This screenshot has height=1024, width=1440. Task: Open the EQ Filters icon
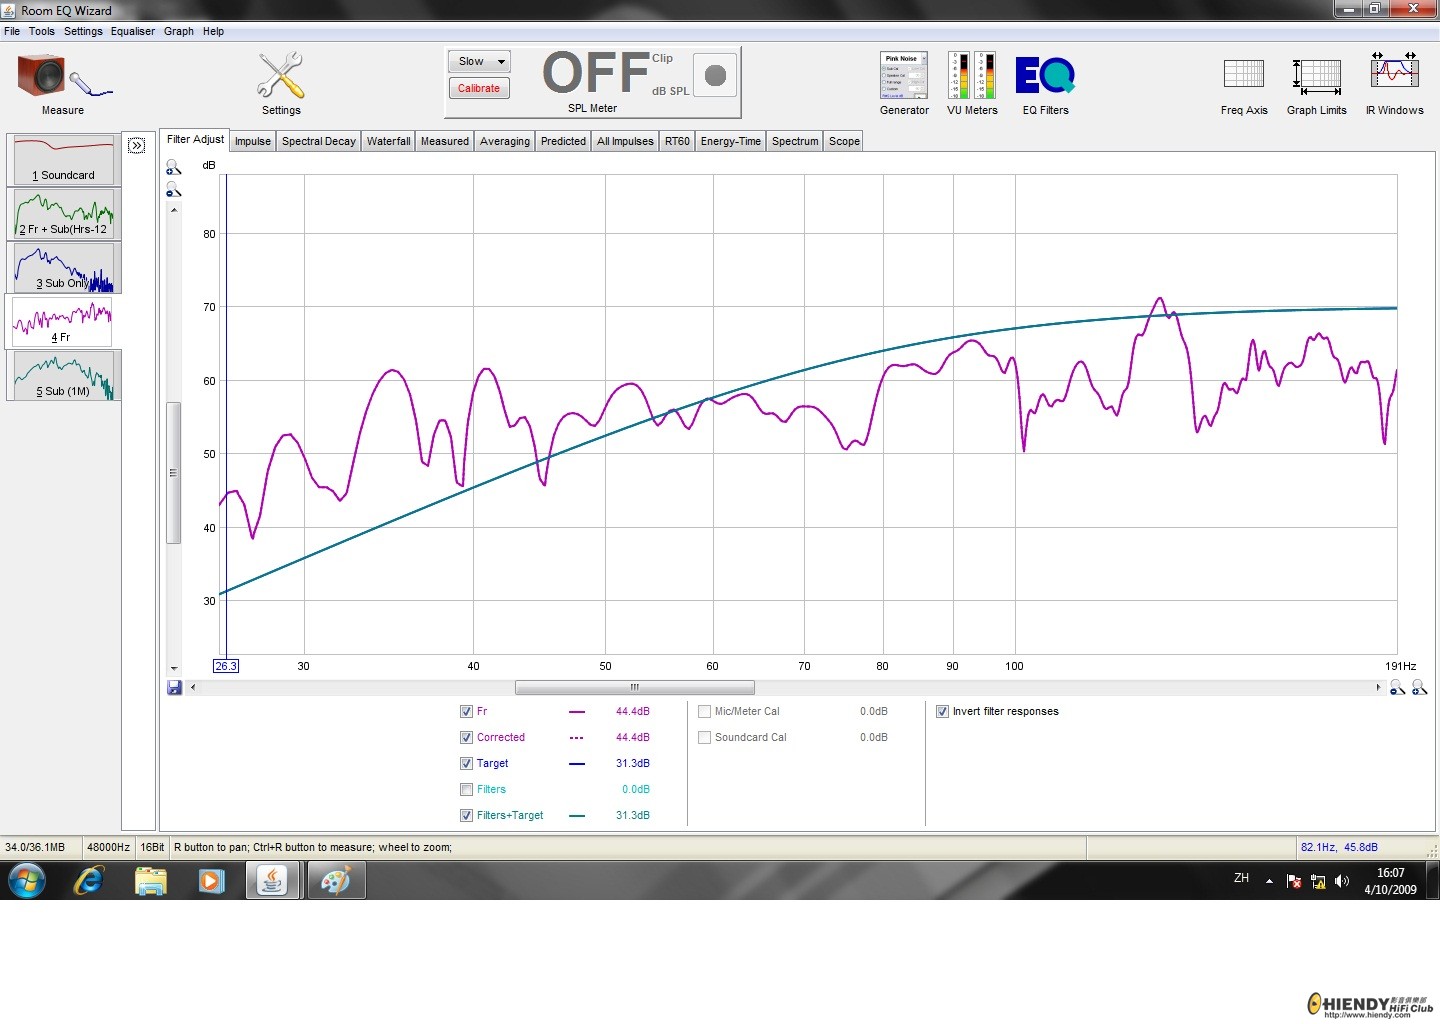coord(1045,75)
